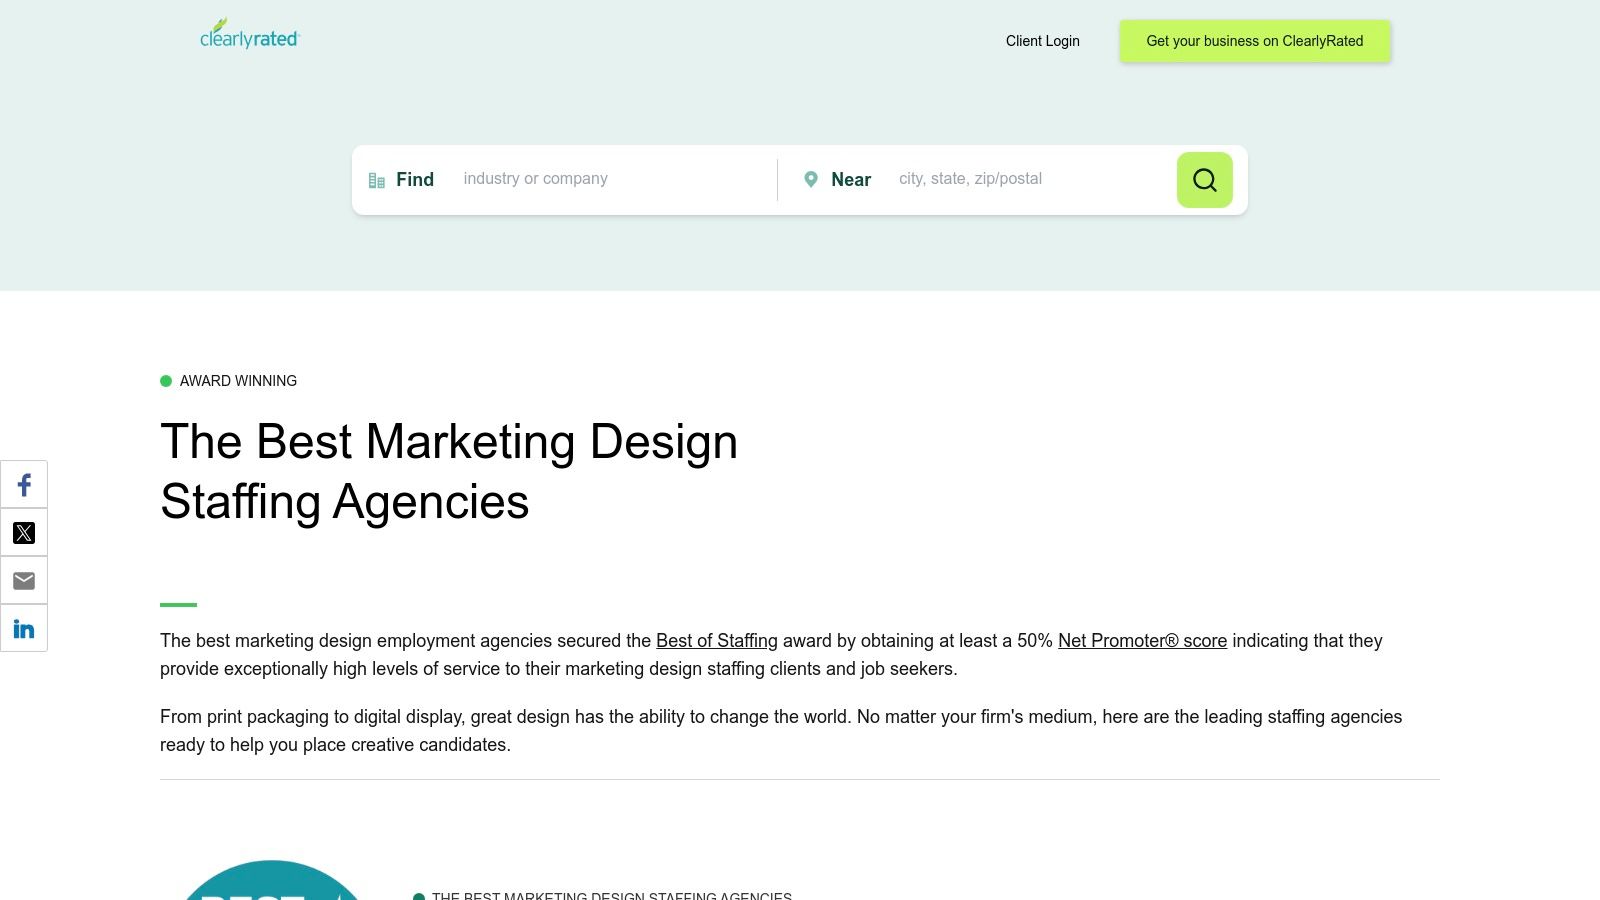The image size is (1600, 900).
Task: Click the location pin icon beside Near
Action: tap(811, 179)
